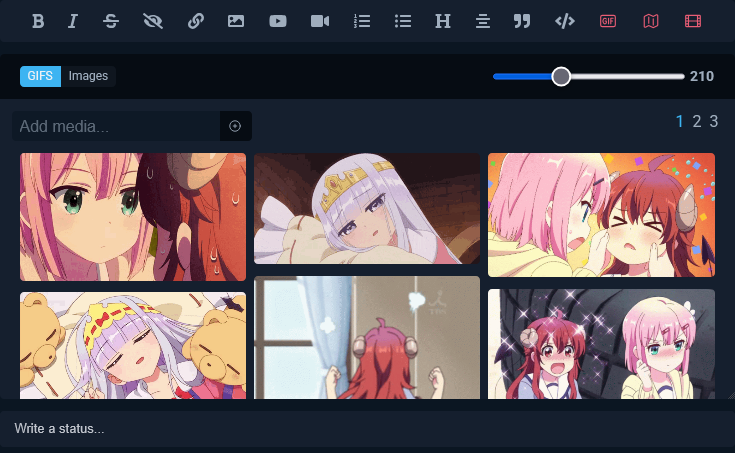Insert an image with picture icon

(236, 21)
